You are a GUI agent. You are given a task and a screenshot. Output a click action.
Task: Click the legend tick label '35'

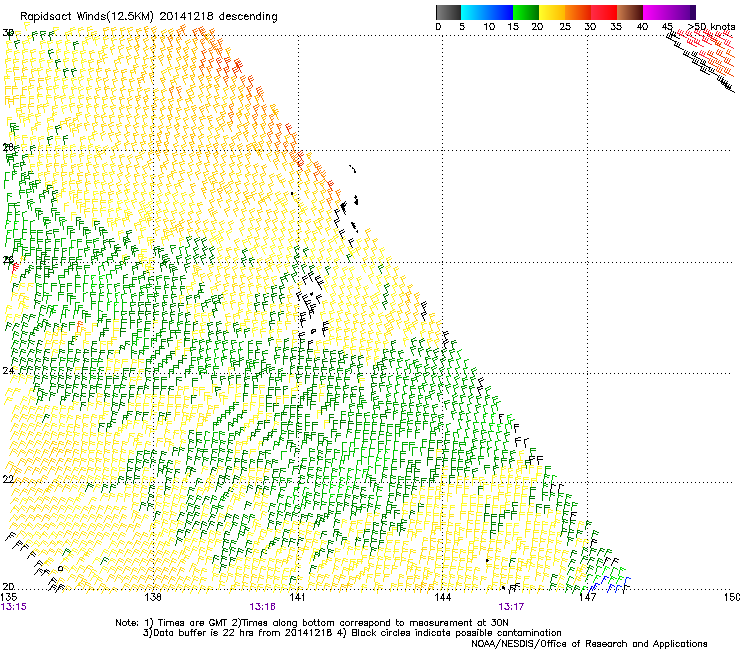[616, 27]
